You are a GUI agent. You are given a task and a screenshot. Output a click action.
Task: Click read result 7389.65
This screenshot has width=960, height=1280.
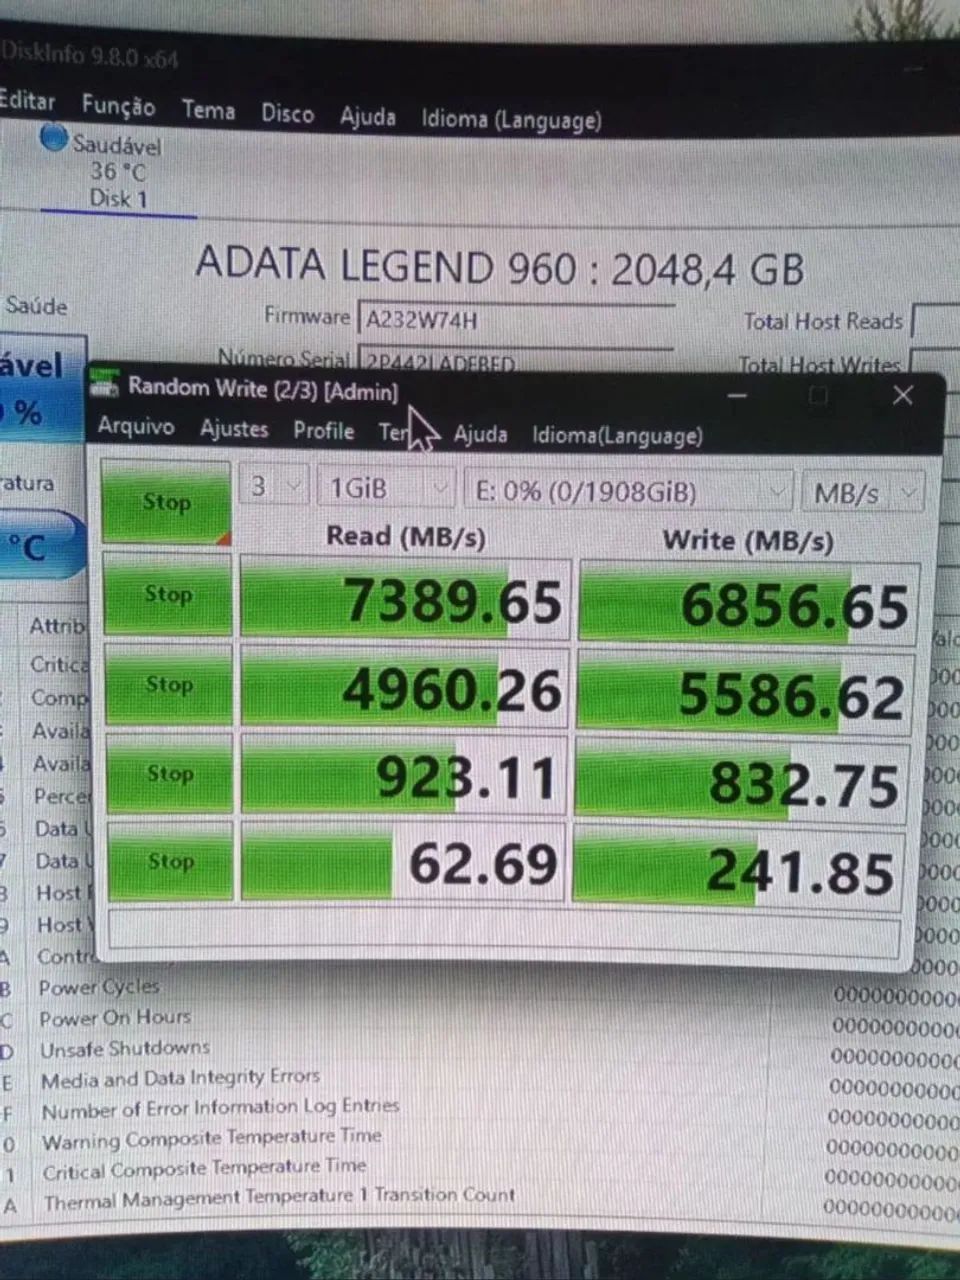click(x=405, y=599)
